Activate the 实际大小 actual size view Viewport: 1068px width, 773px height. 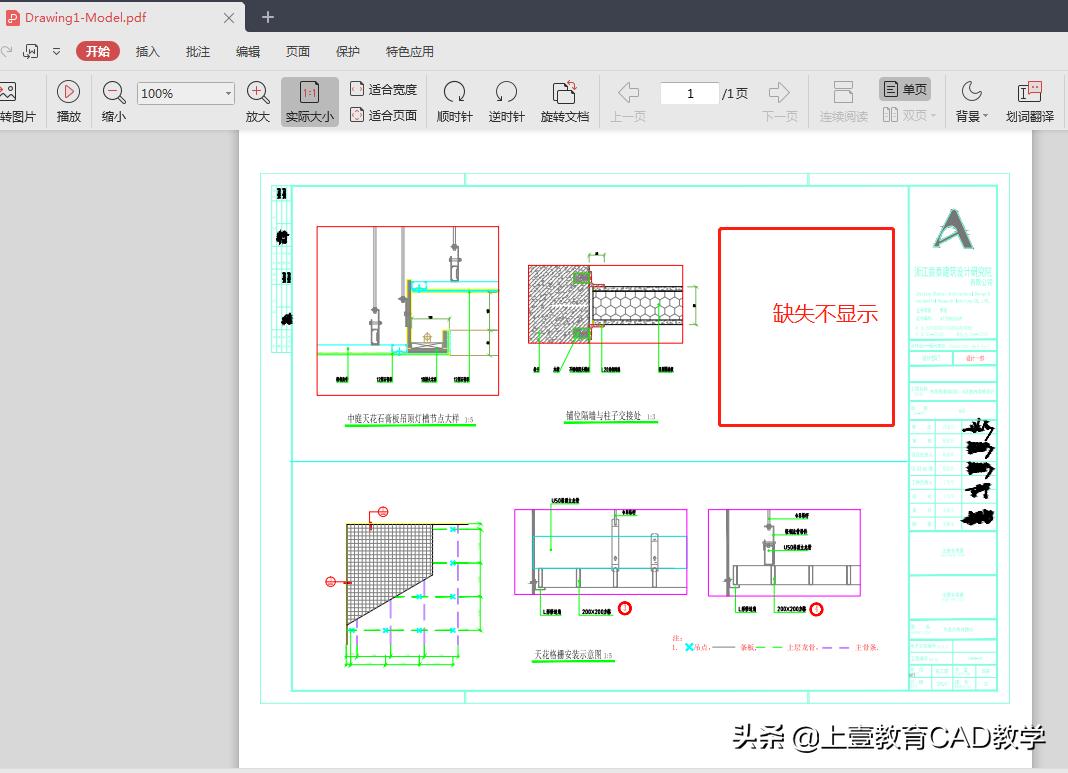coord(309,100)
